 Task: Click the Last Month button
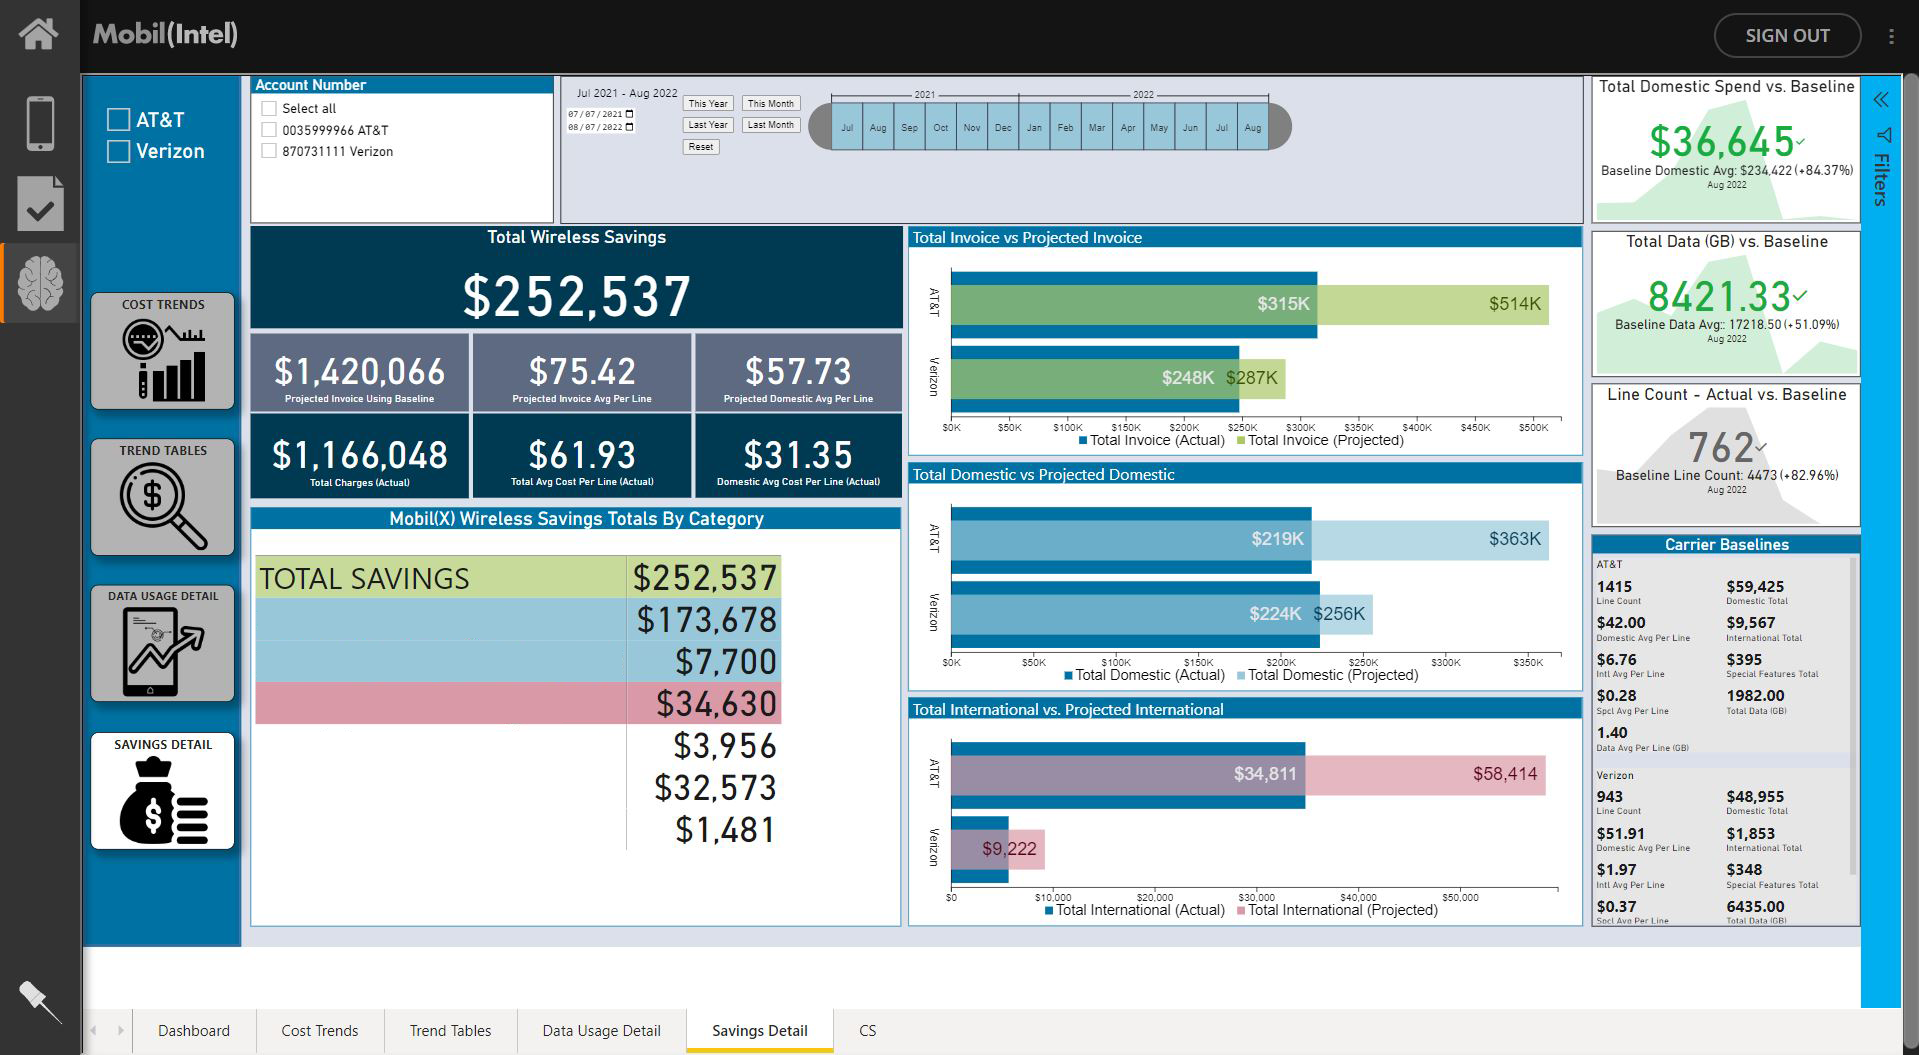tap(771, 125)
